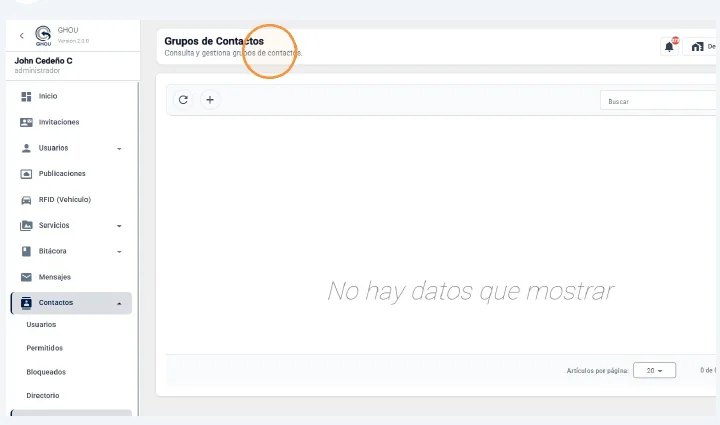Image resolution: width=720 pixels, height=425 pixels.
Task: Click the Usuarios person icon
Action: click(x=26, y=148)
